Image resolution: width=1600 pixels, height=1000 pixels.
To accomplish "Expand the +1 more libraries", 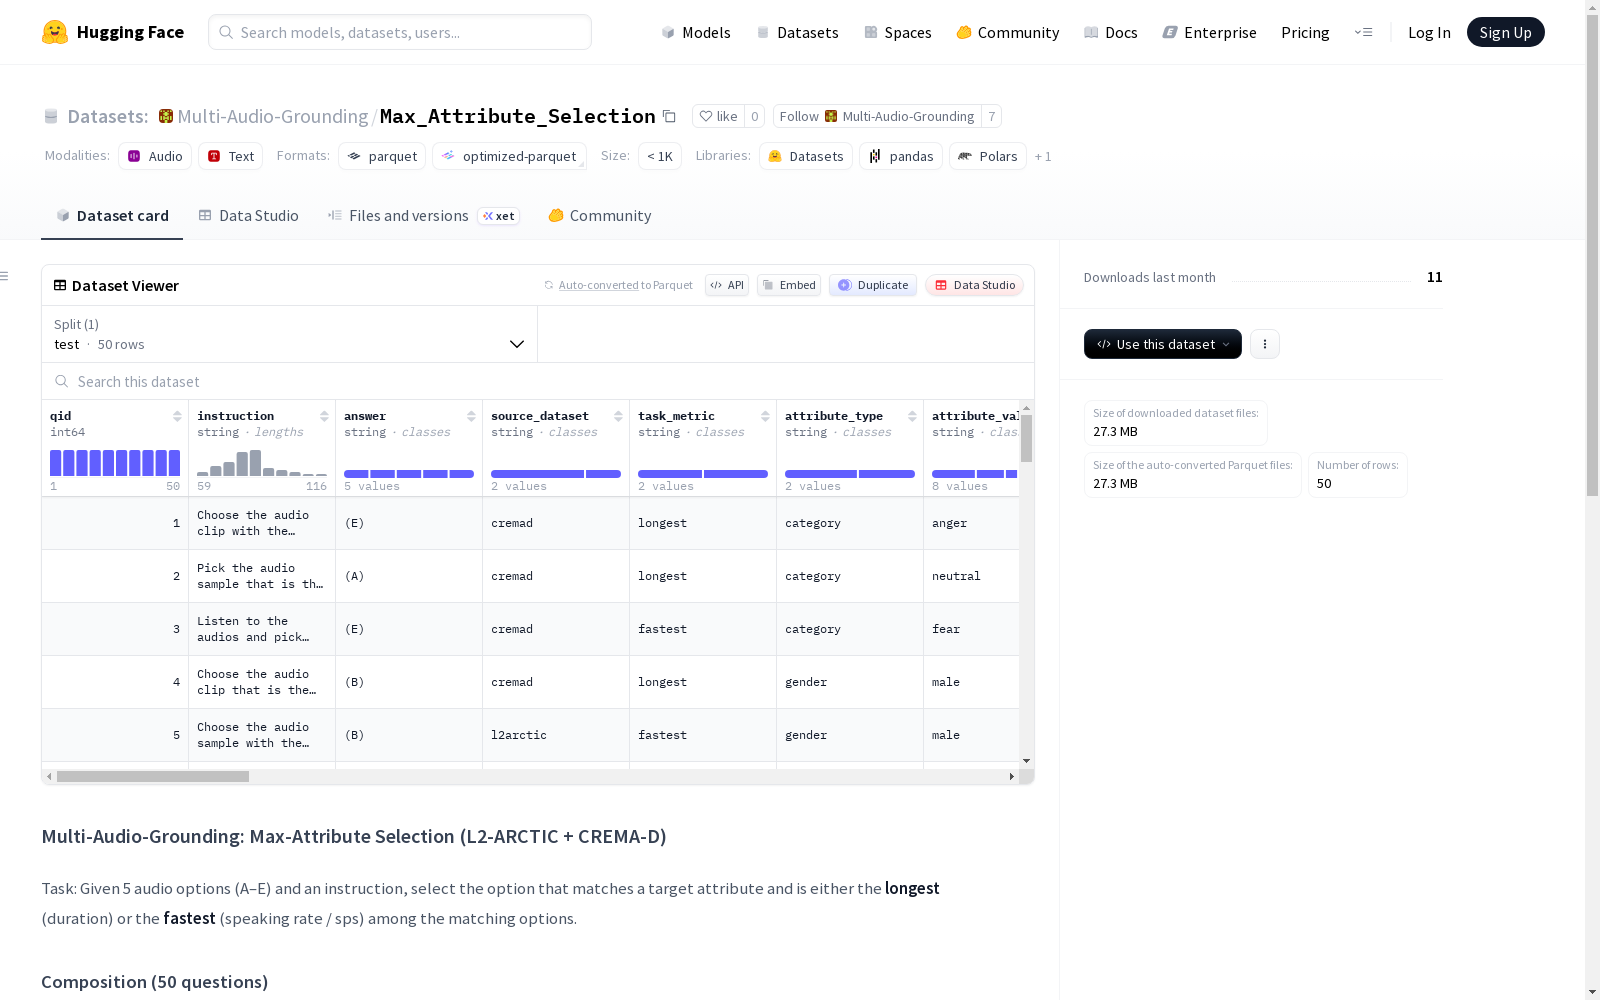I will pyautogui.click(x=1043, y=157).
